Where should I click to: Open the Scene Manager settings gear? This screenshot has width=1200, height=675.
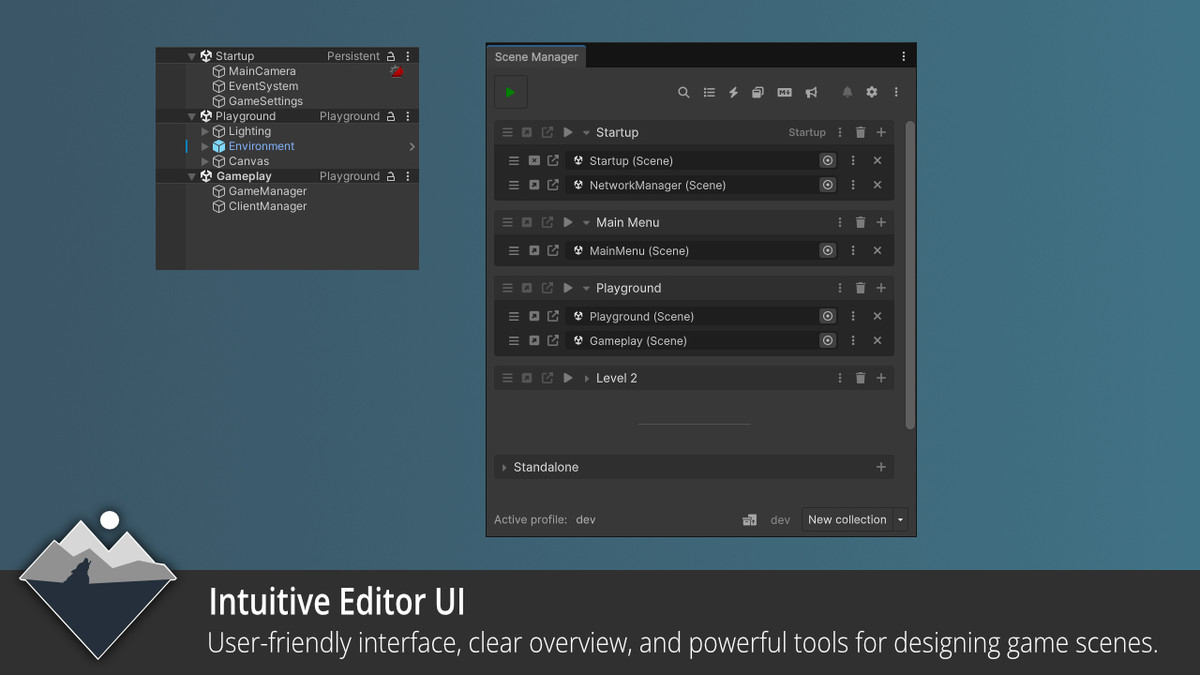[x=871, y=91]
